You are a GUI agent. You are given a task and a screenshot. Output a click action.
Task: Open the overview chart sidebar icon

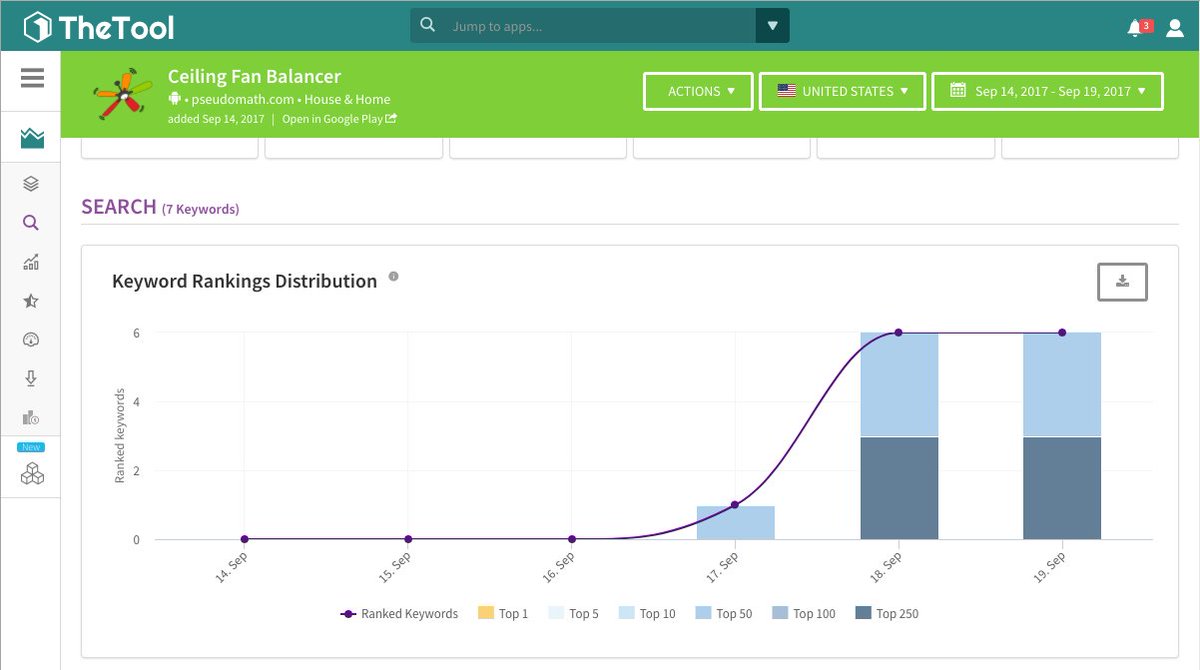[32, 137]
